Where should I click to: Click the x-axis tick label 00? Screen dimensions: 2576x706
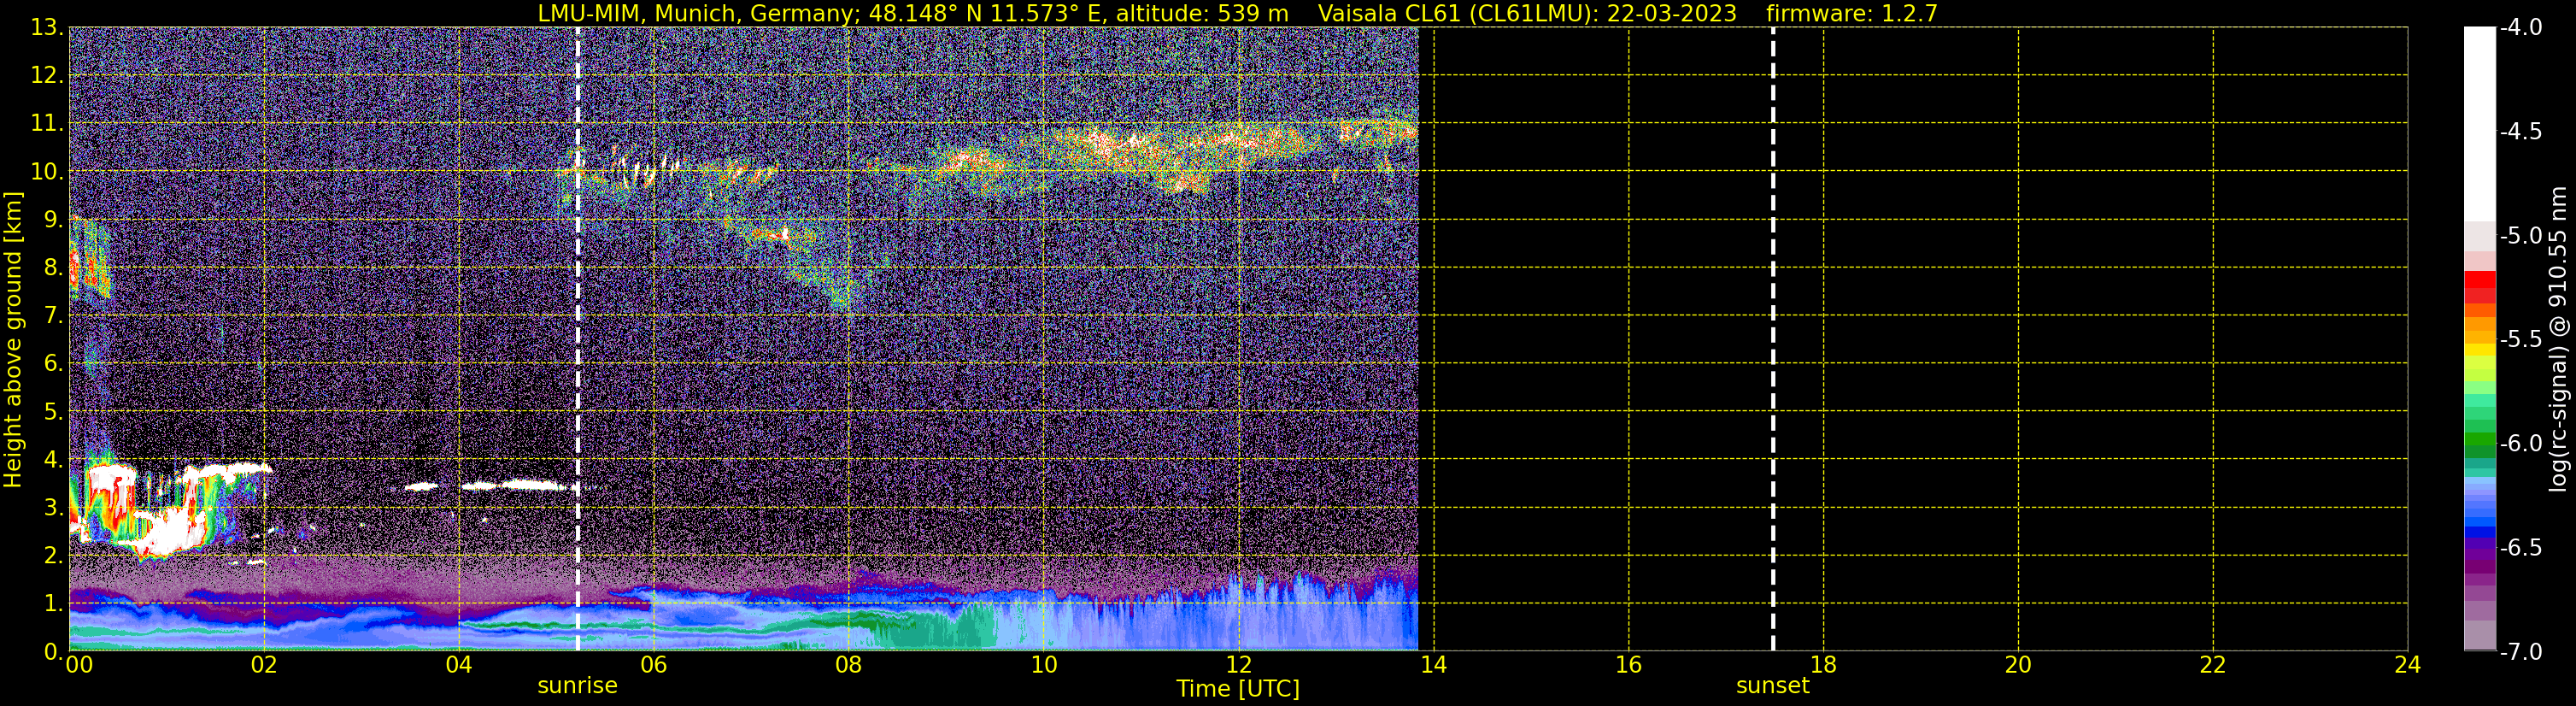tap(78, 665)
